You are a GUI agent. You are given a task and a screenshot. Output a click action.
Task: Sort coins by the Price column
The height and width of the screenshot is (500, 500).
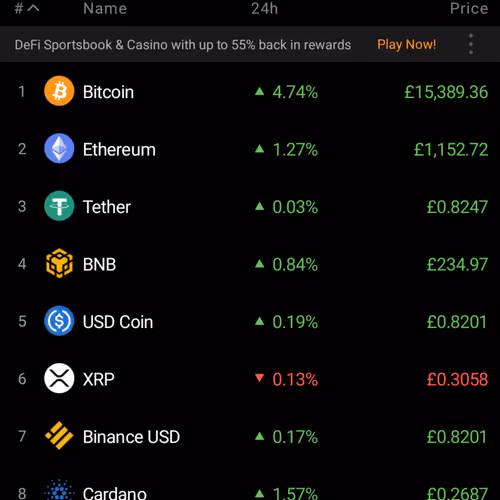click(469, 8)
